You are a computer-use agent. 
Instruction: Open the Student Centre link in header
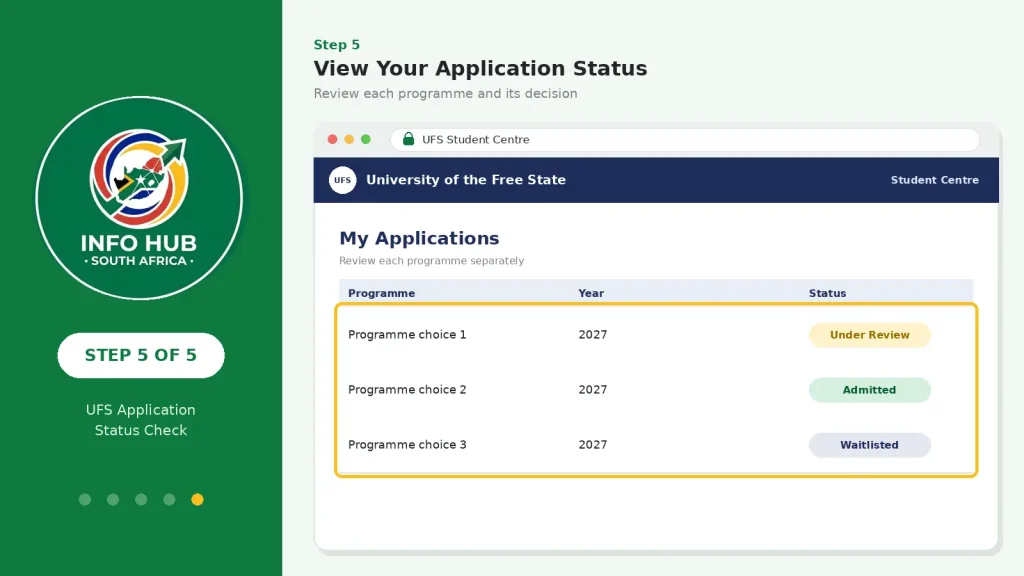coord(935,180)
